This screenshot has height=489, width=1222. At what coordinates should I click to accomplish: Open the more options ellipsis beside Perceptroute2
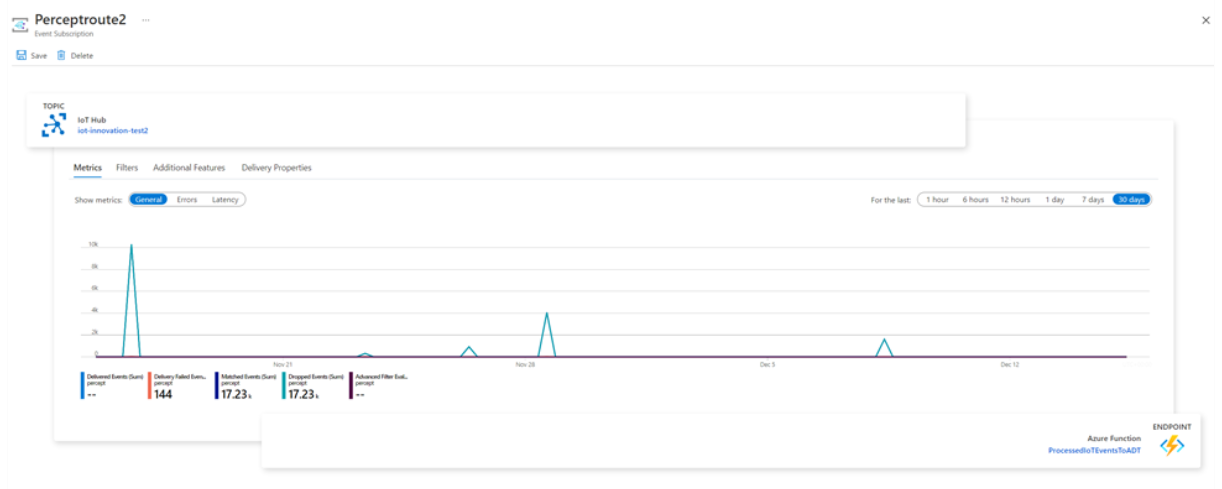coord(146,20)
